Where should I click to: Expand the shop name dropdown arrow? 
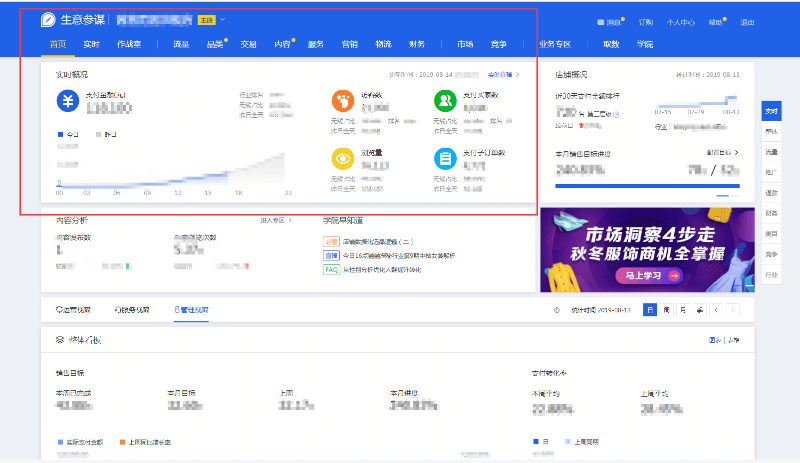[223, 20]
